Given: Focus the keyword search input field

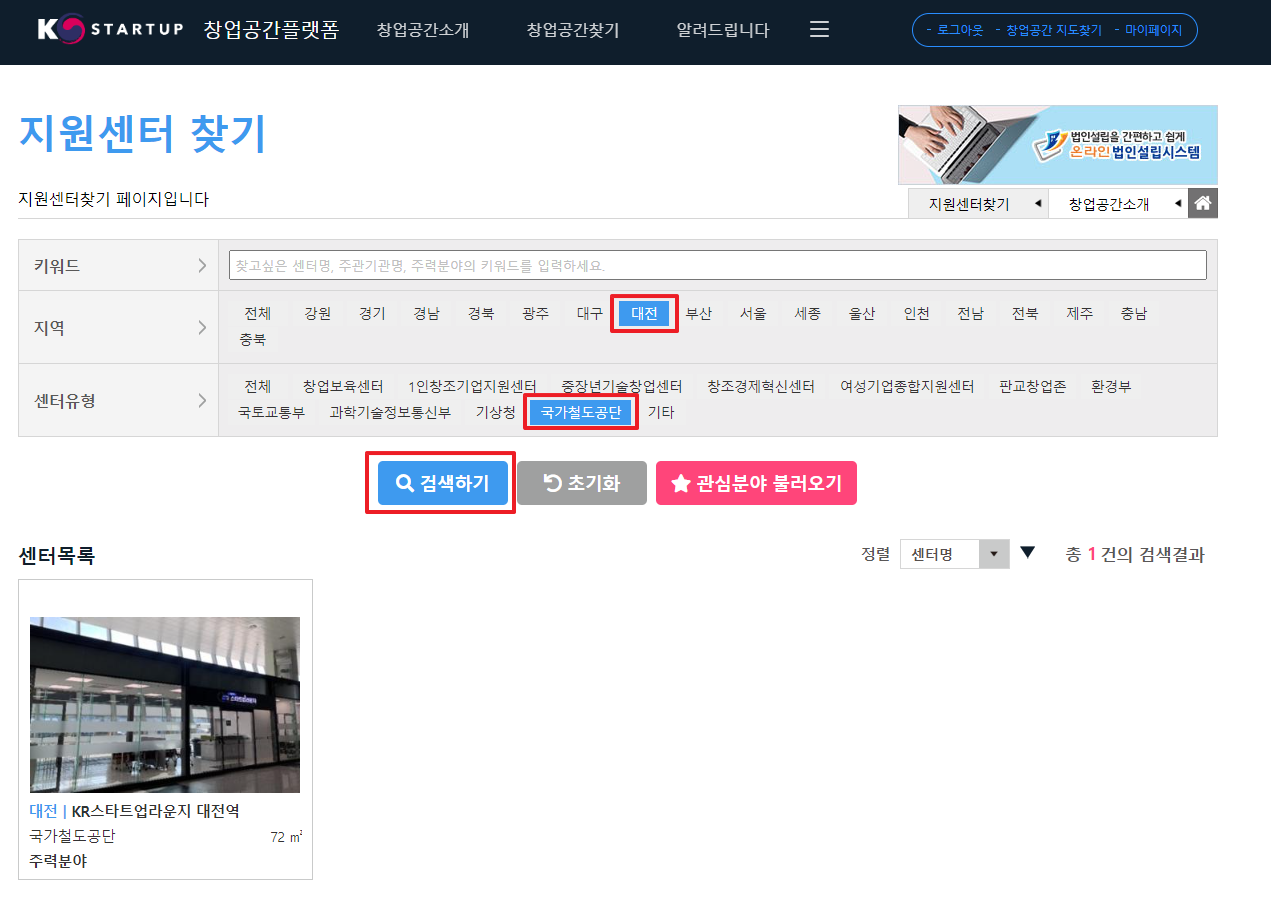Looking at the screenshot, I should 717,265.
